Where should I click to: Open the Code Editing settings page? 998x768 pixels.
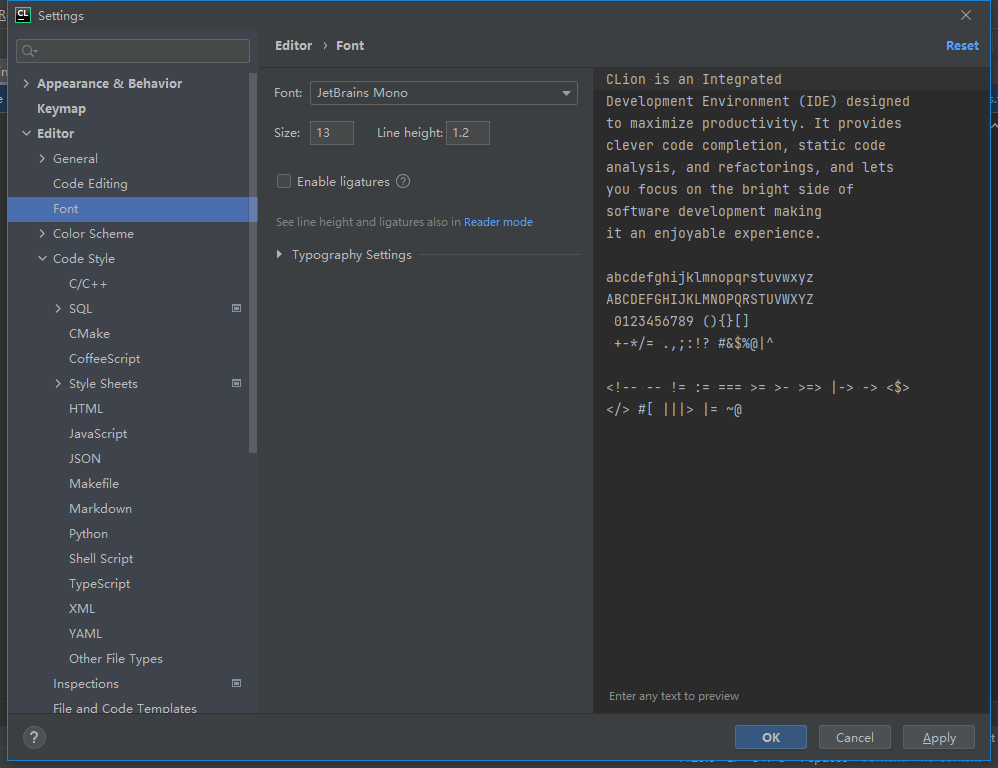(90, 183)
